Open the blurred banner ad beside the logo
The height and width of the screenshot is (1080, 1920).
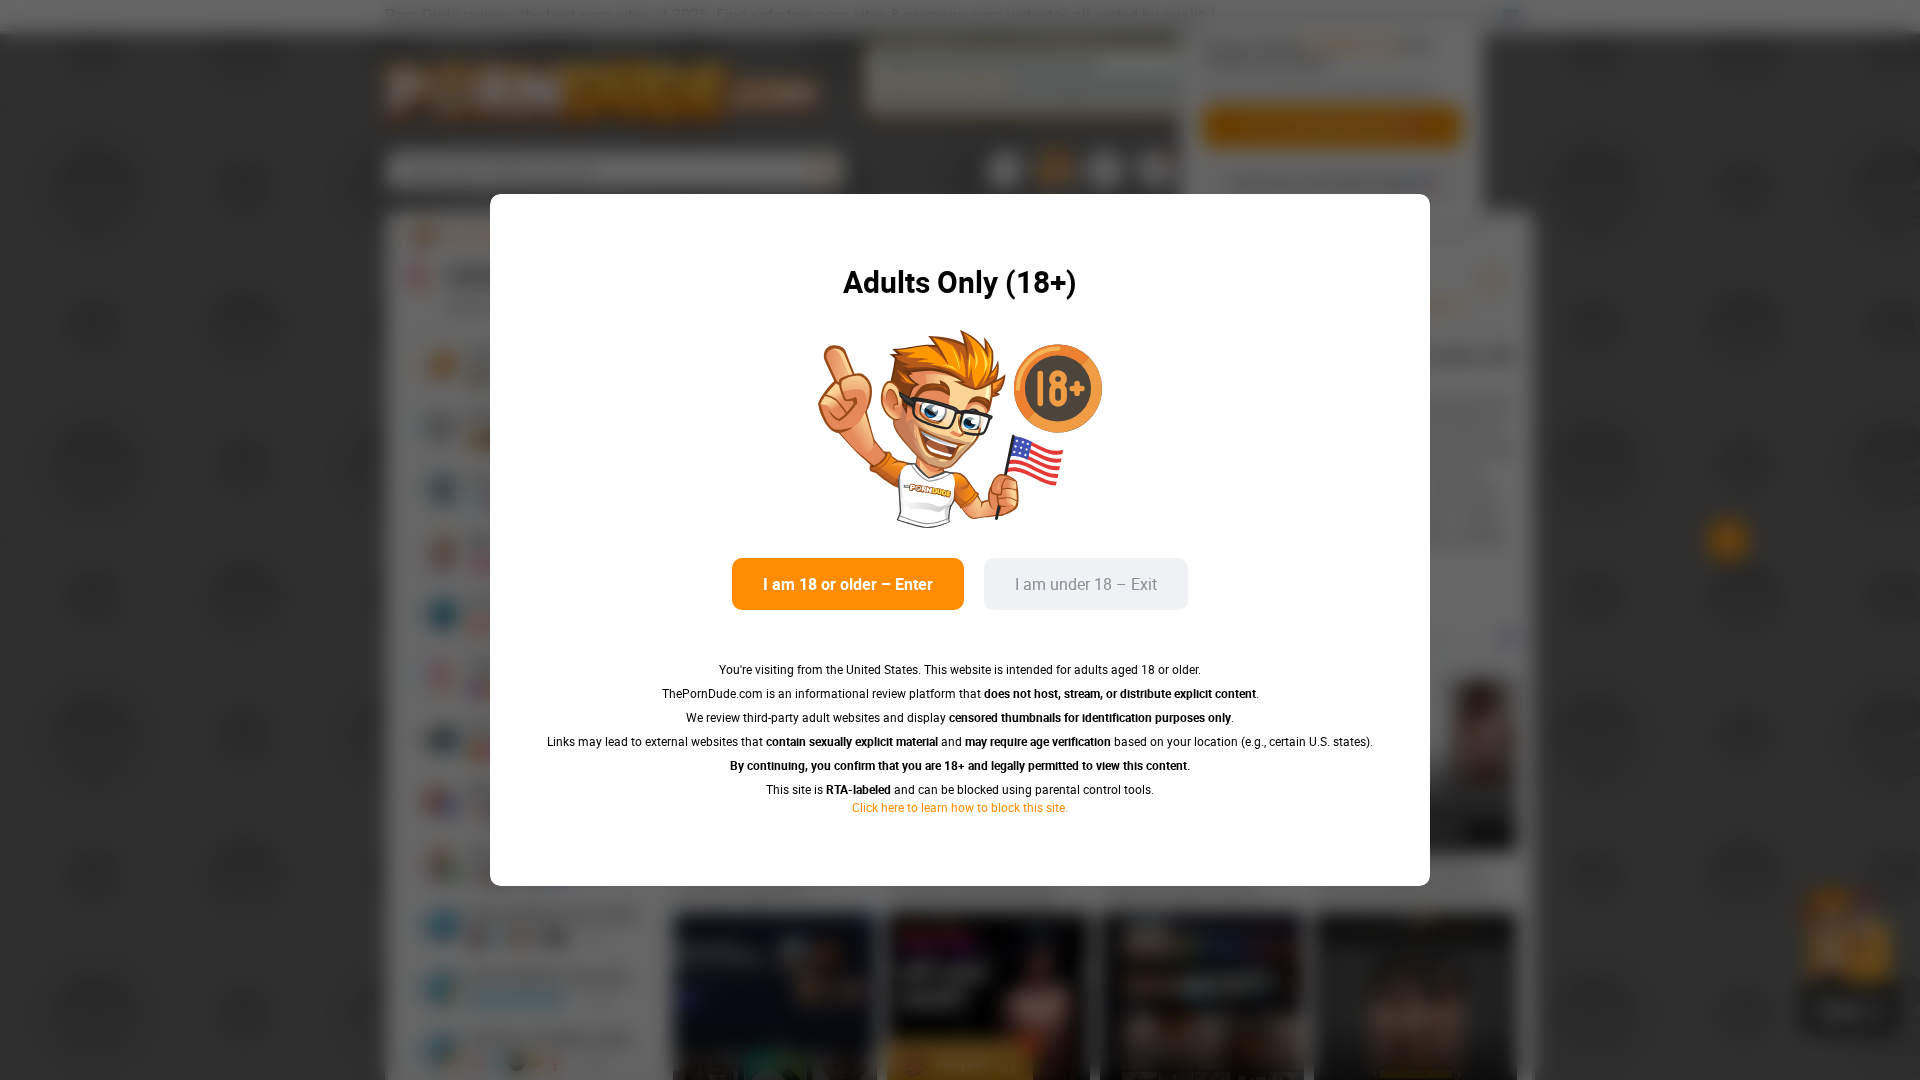[x=1023, y=78]
